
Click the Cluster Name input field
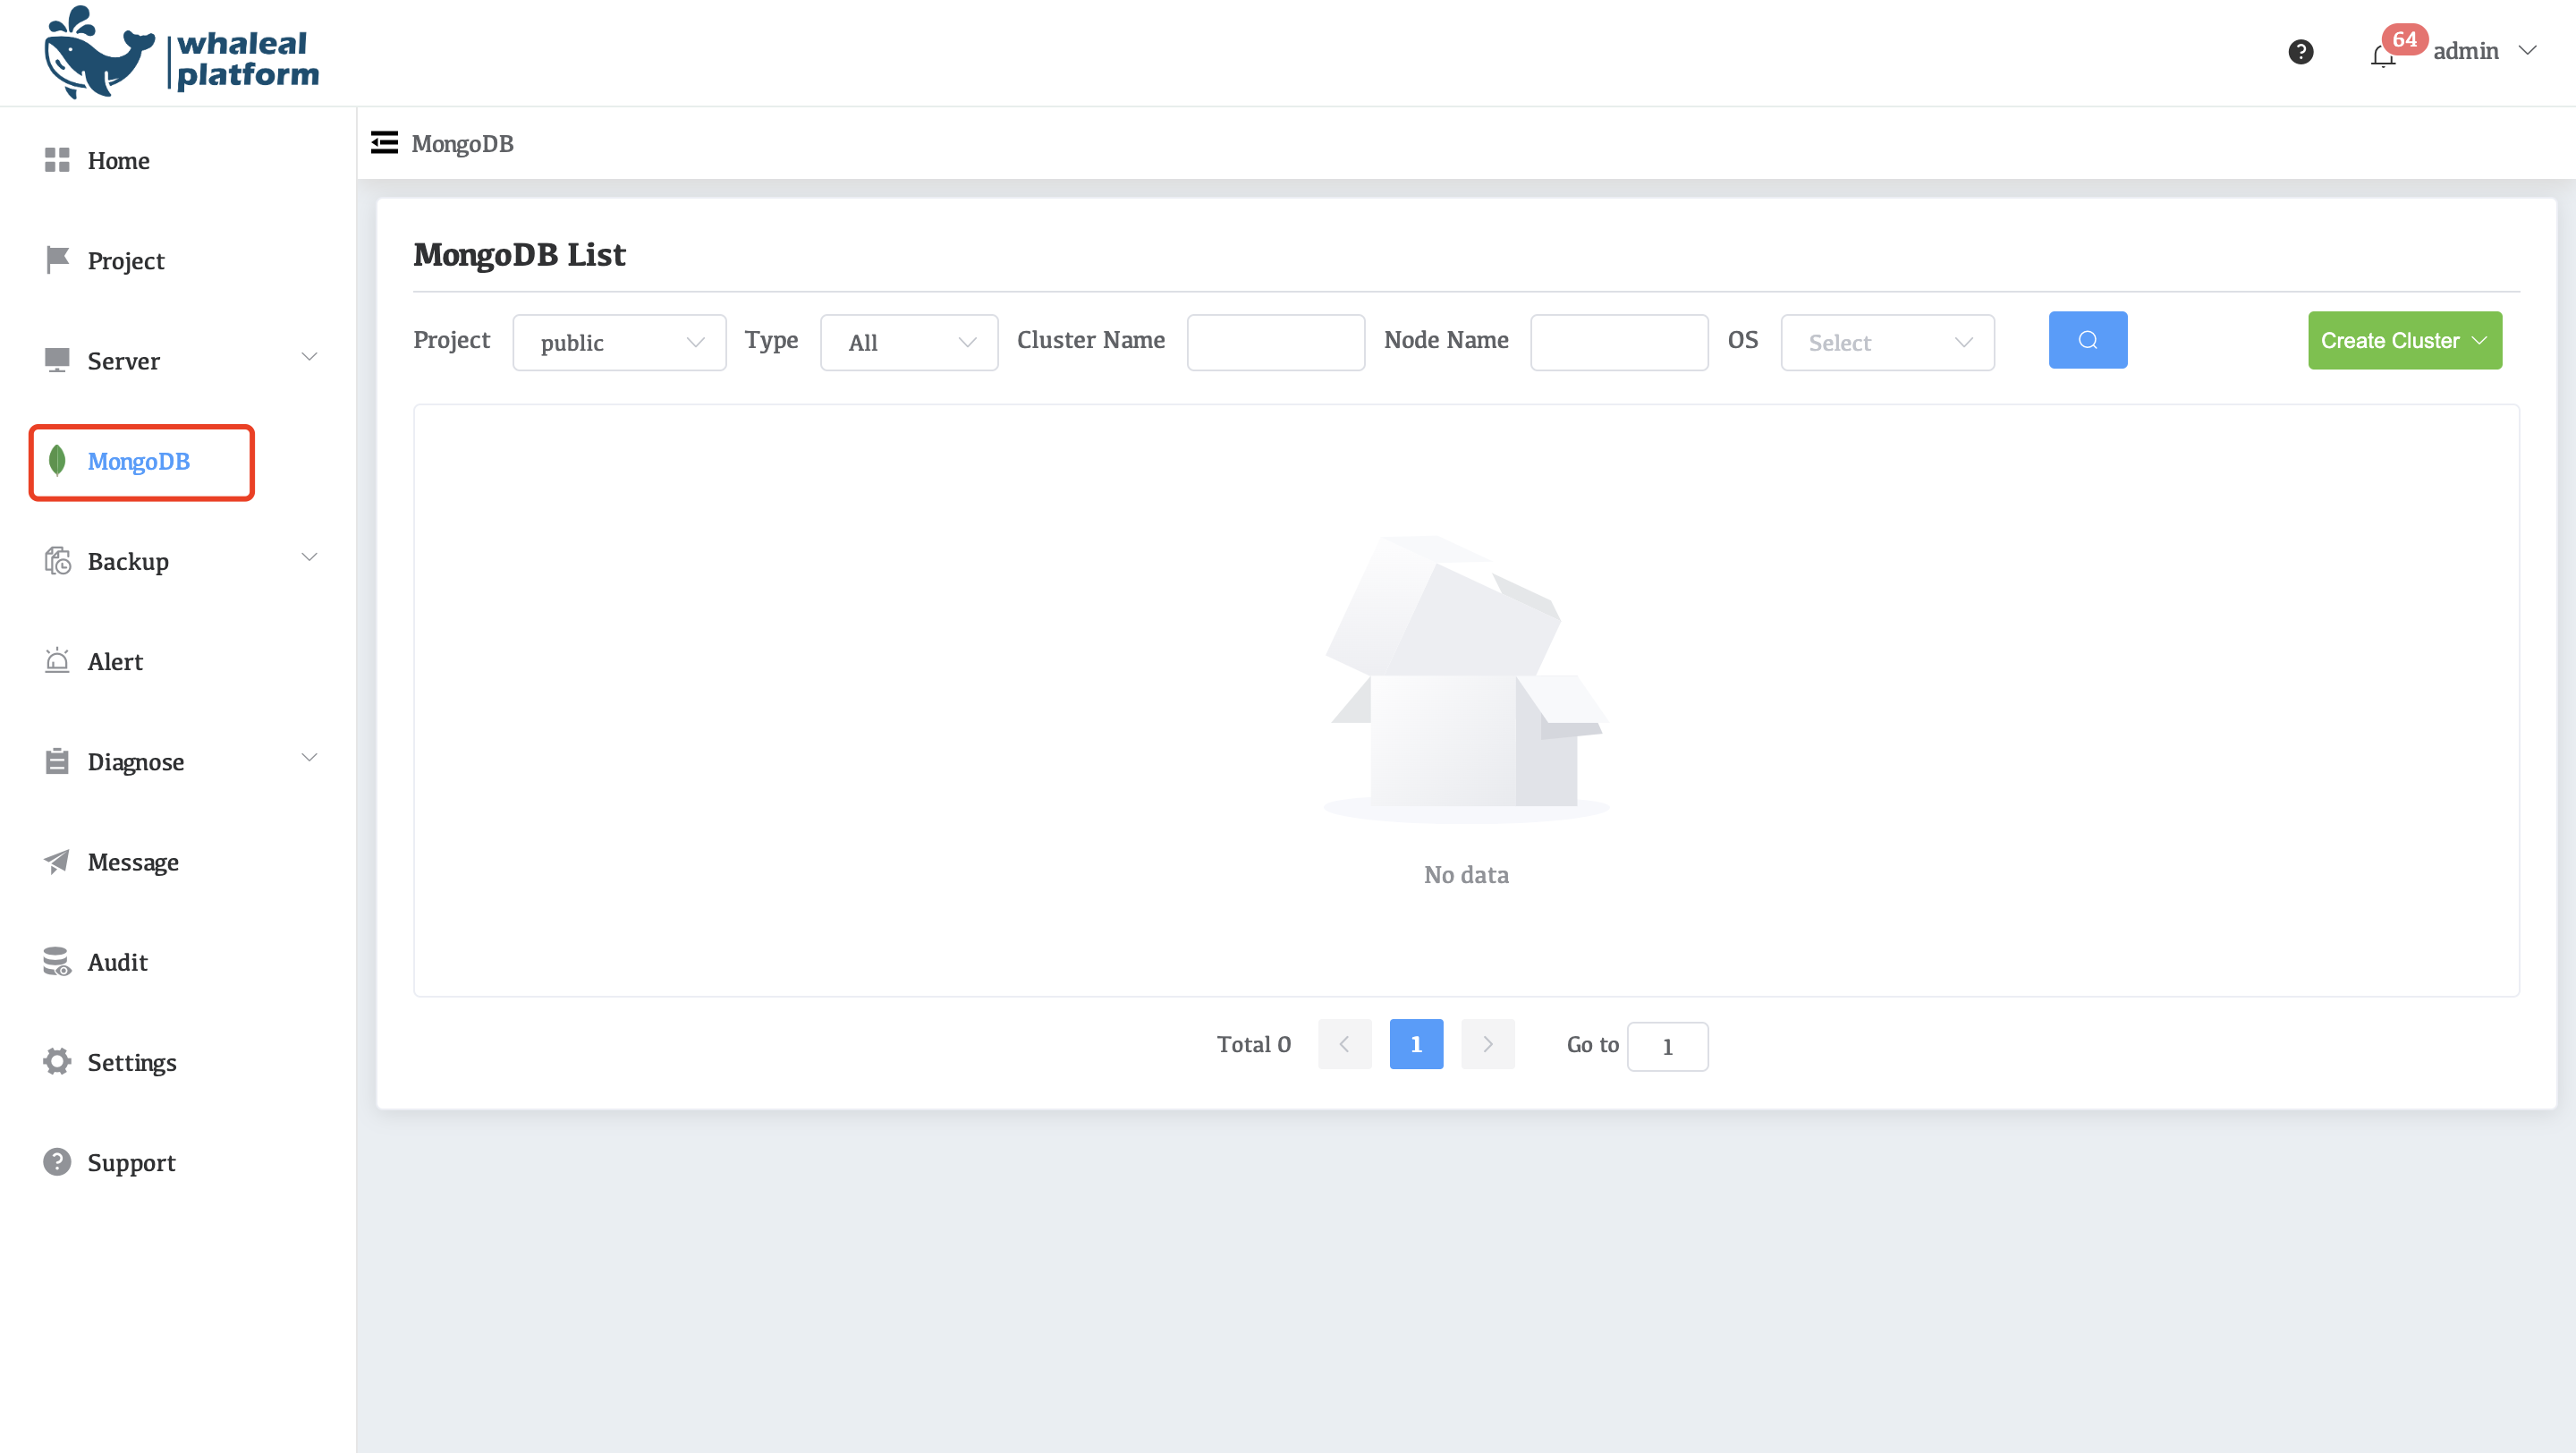[x=1275, y=342]
